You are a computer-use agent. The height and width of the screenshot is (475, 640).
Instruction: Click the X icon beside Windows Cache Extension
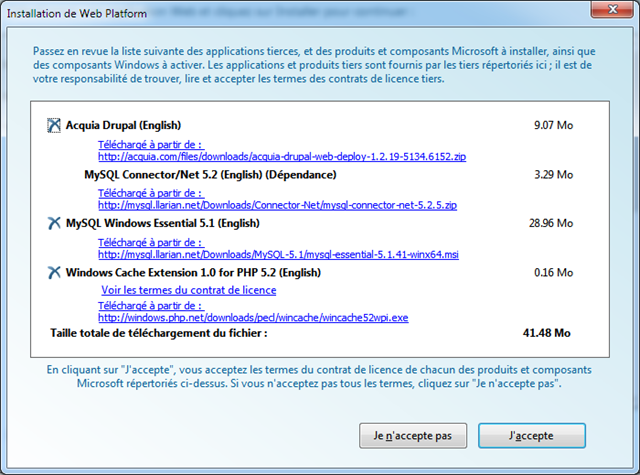coord(54,272)
